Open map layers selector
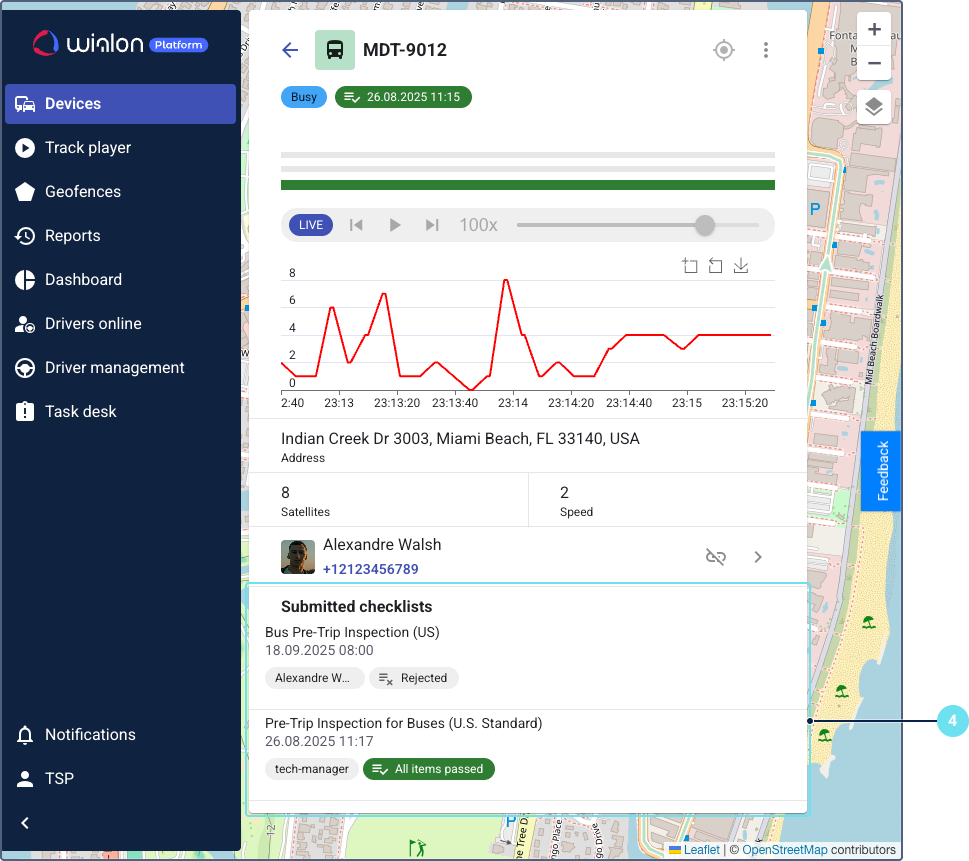This screenshot has width=969, height=861. click(x=874, y=107)
